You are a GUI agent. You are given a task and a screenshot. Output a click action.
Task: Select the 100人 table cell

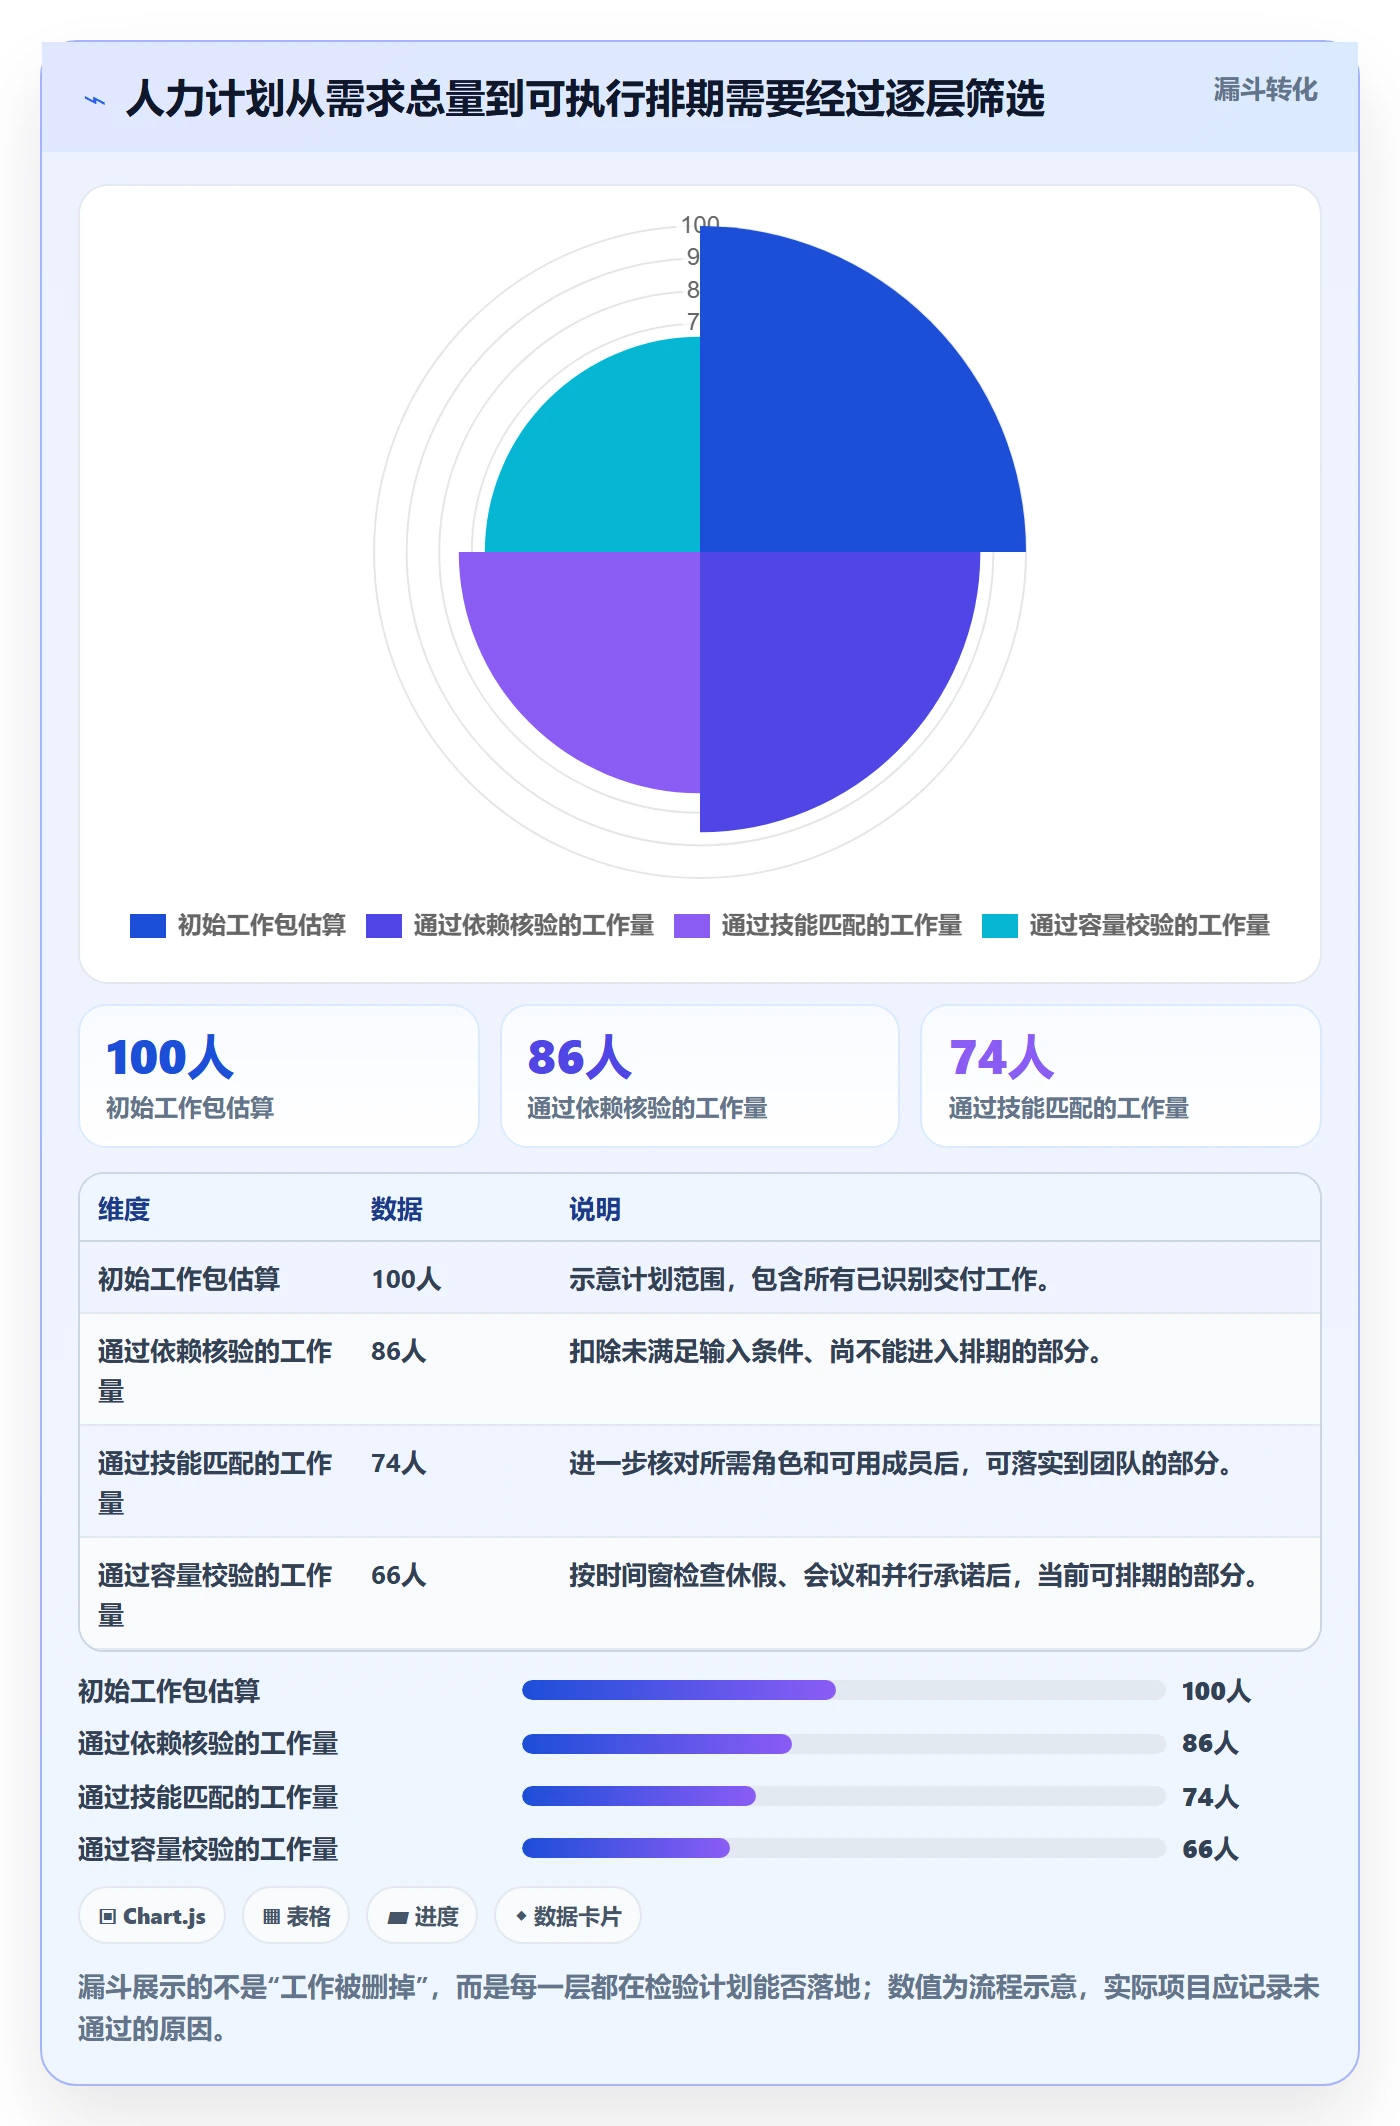[406, 1279]
